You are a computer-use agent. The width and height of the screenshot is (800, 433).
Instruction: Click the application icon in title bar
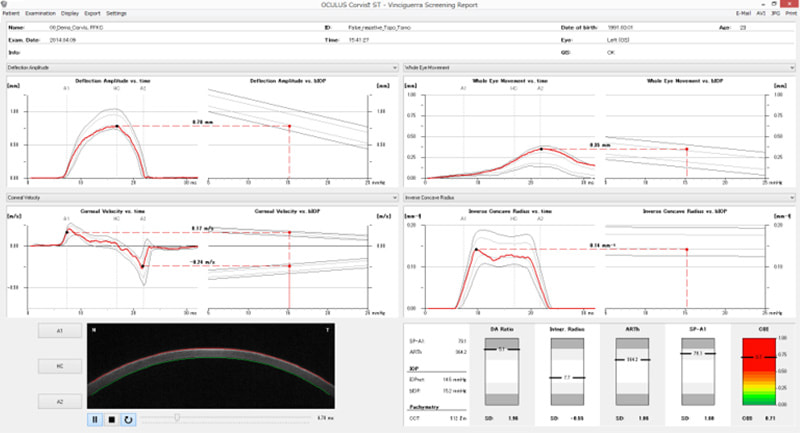point(4,4)
